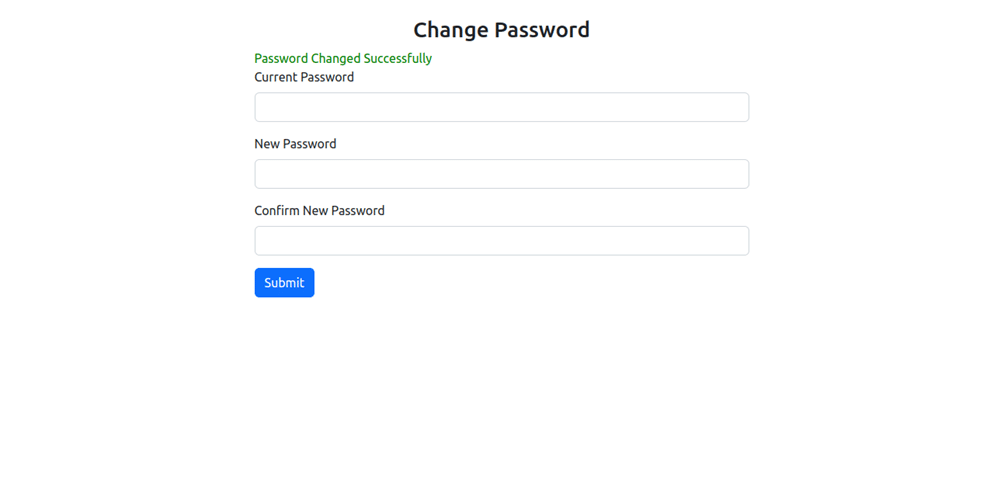Click the Current Password label
The height and width of the screenshot is (490, 1004).
pyautogui.click(x=304, y=77)
